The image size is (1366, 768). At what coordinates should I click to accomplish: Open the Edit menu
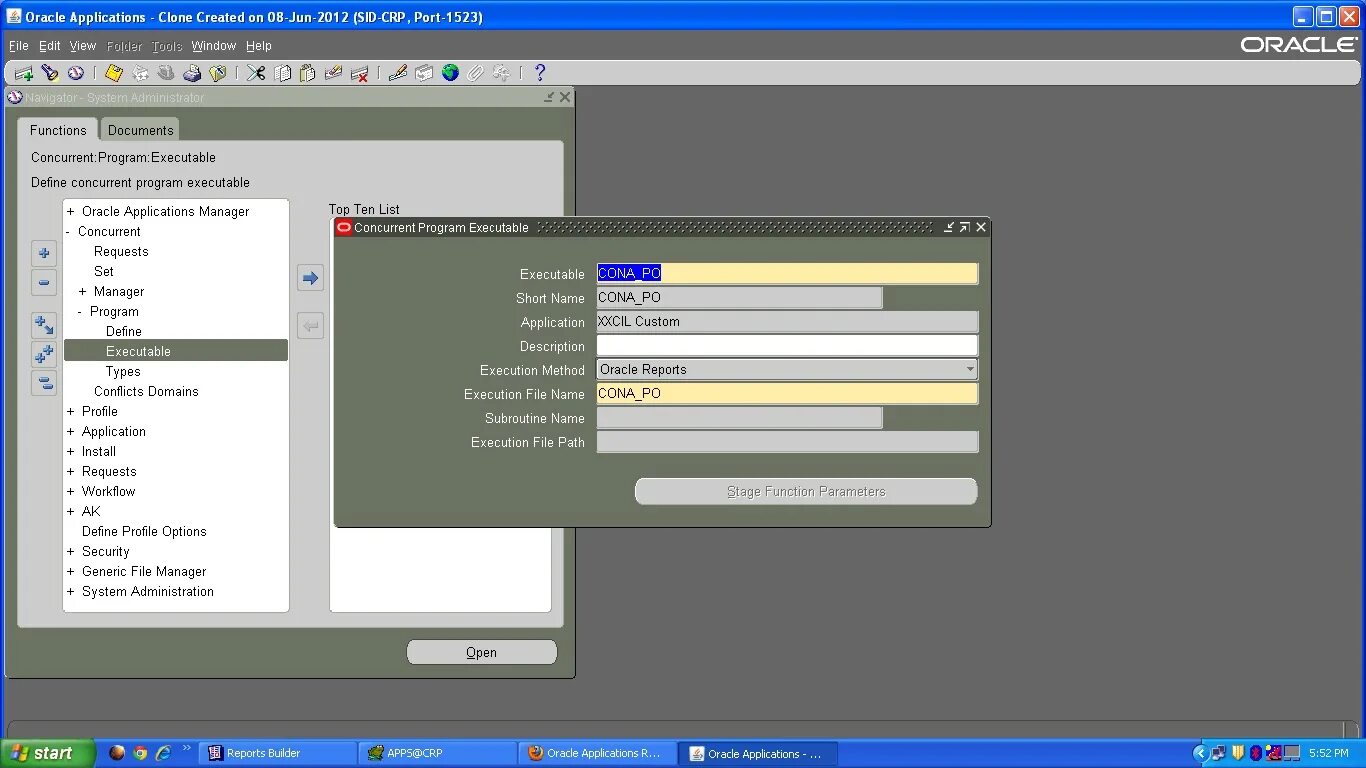click(x=50, y=46)
